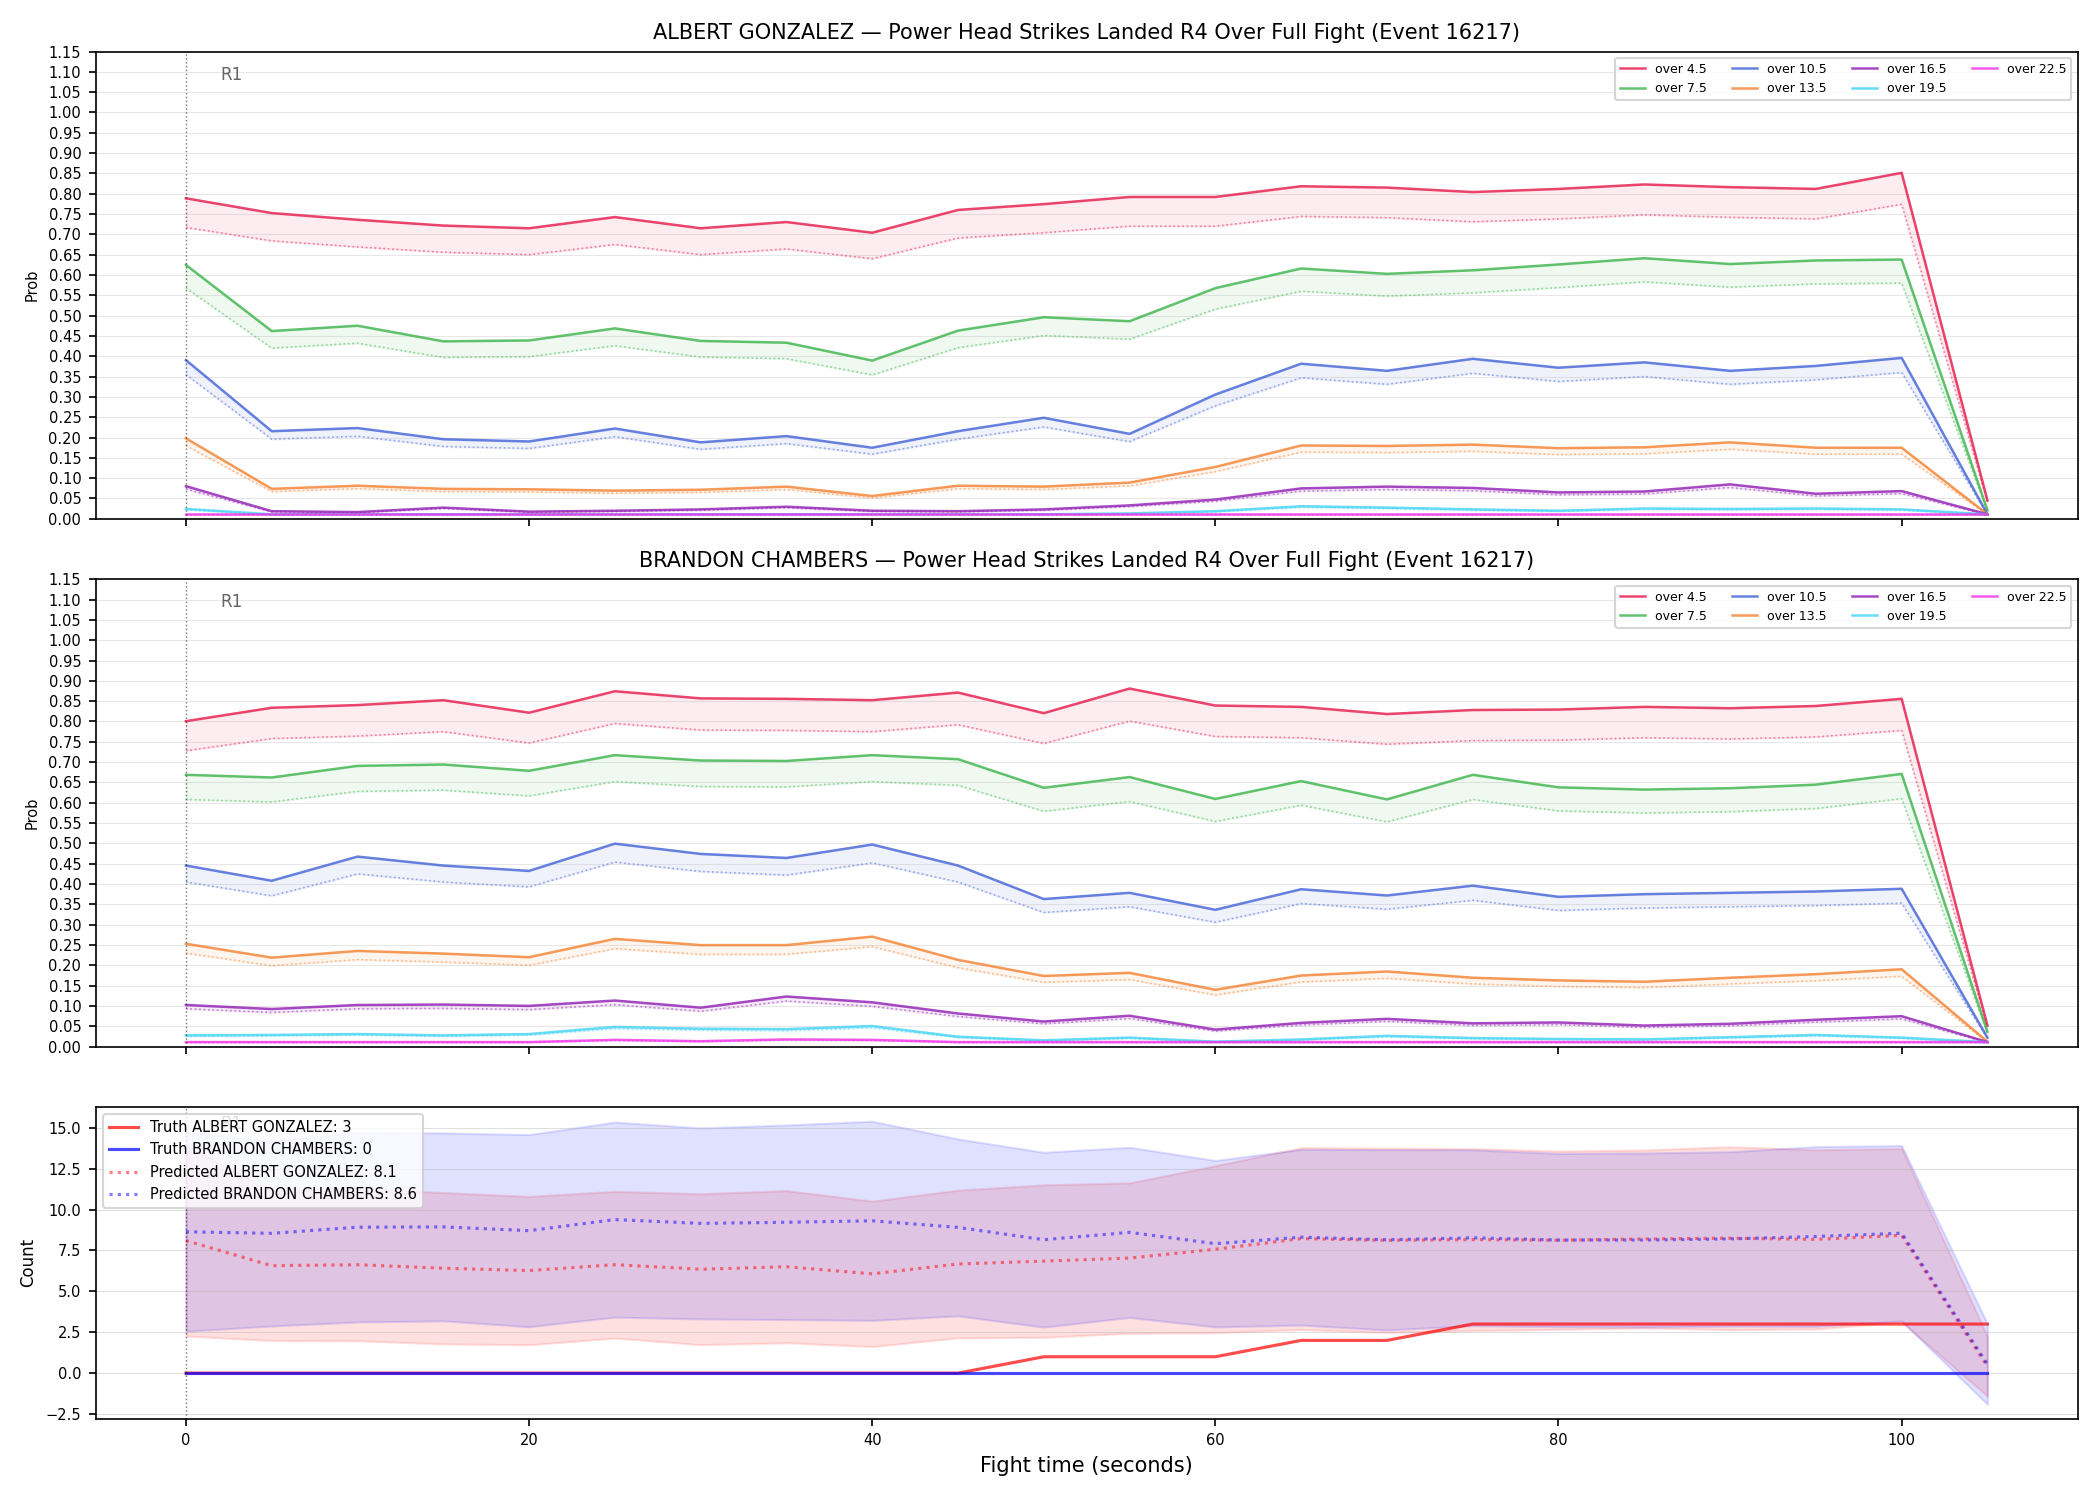Click the 'Count' y-axis label
2100x1500 pixels.
(x=27, y=1263)
